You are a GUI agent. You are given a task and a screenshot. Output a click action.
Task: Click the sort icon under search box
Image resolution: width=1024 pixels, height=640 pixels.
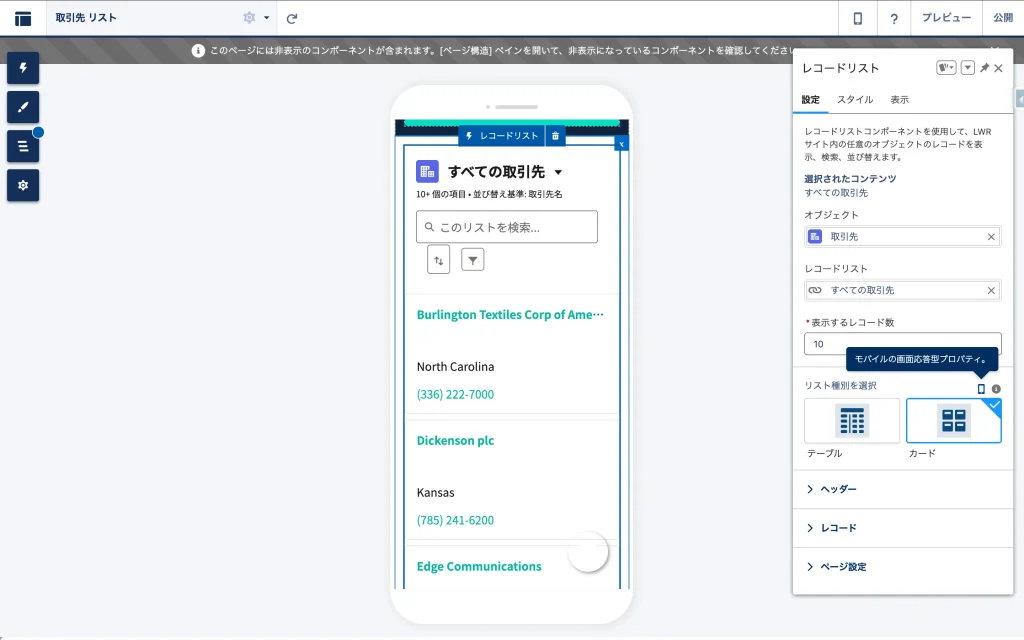click(x=438, y=259)
